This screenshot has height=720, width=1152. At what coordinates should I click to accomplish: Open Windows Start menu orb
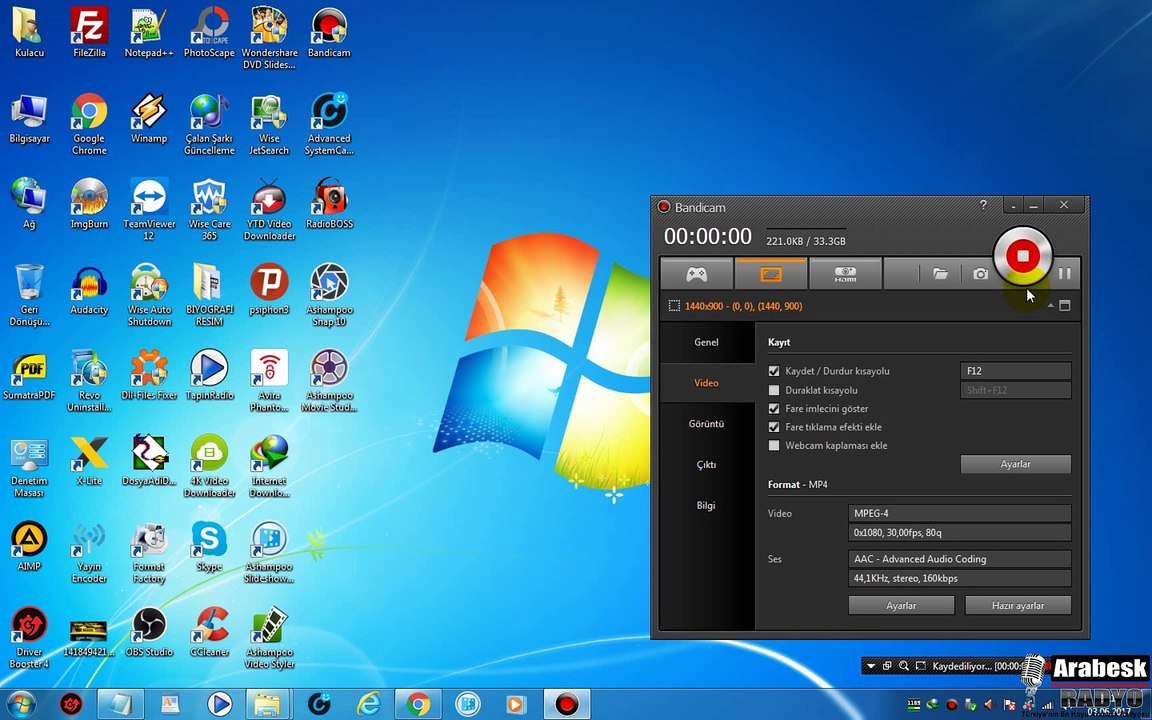point(21,704)
